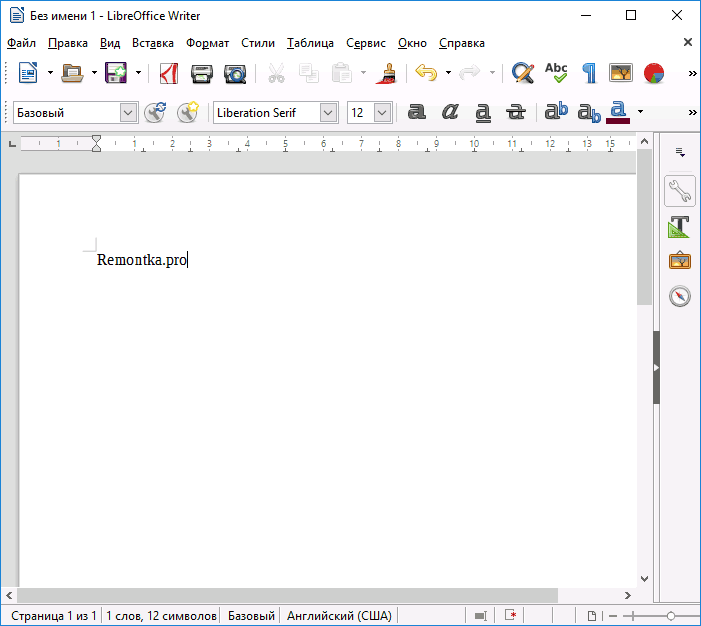The width and height of the screenshot is (701, 626).
Task: Open Find and Replace
Action: coord(522,73)
